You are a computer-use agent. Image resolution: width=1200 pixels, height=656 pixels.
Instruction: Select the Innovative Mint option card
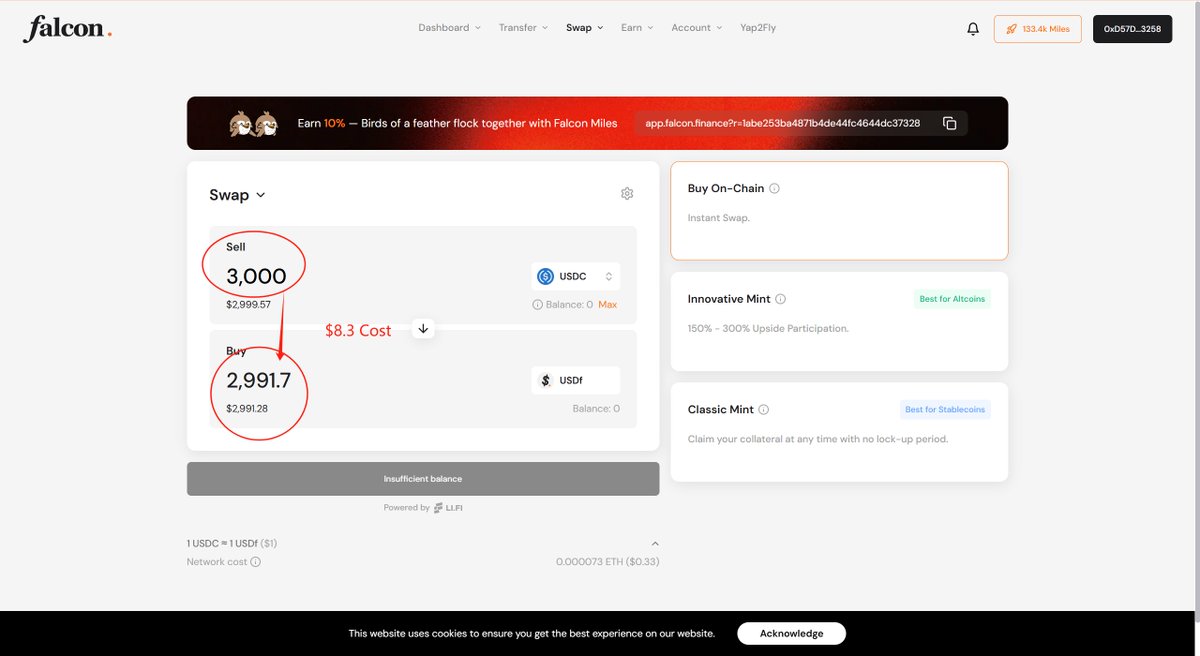click(x=839, y=321)
